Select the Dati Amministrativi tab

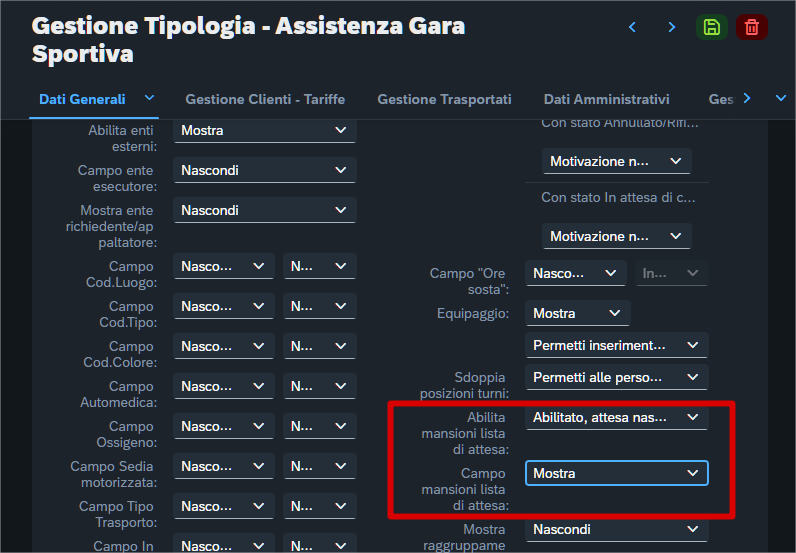pyautogui.click(x=606, y=99)
